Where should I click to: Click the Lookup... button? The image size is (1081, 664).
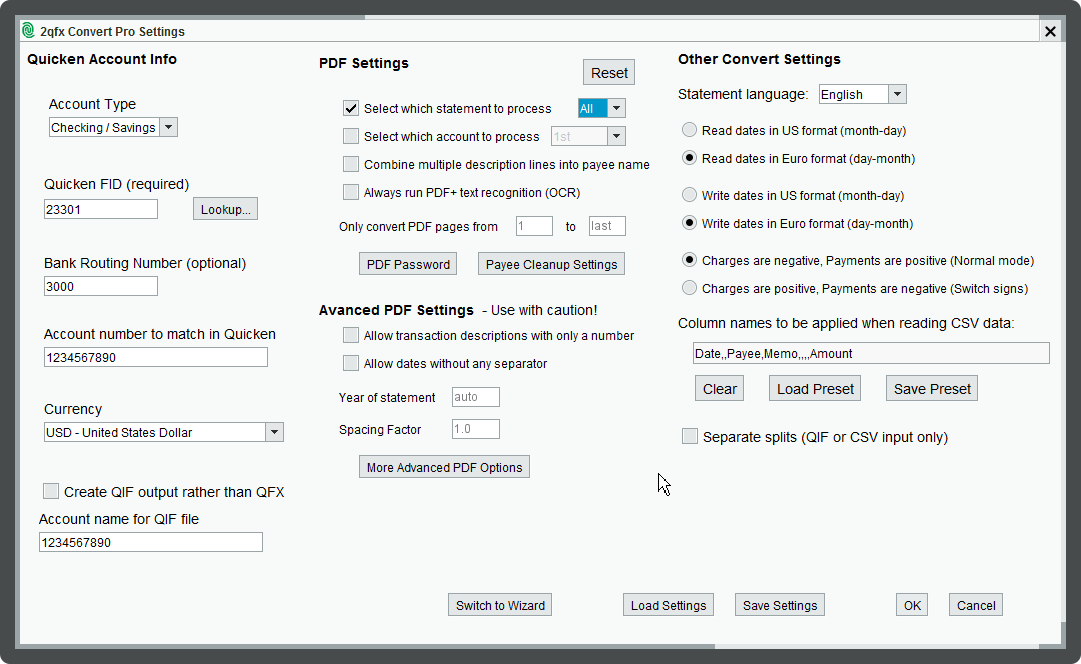click(225, 210)
